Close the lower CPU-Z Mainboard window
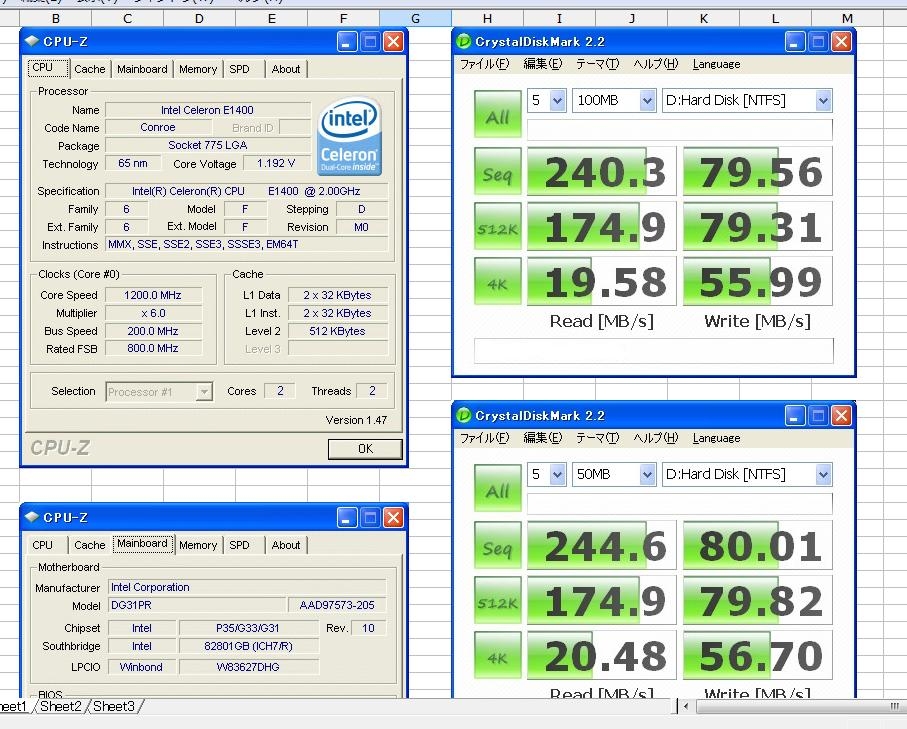The height and width of the screenshot is (729, 907). (393, 517)
